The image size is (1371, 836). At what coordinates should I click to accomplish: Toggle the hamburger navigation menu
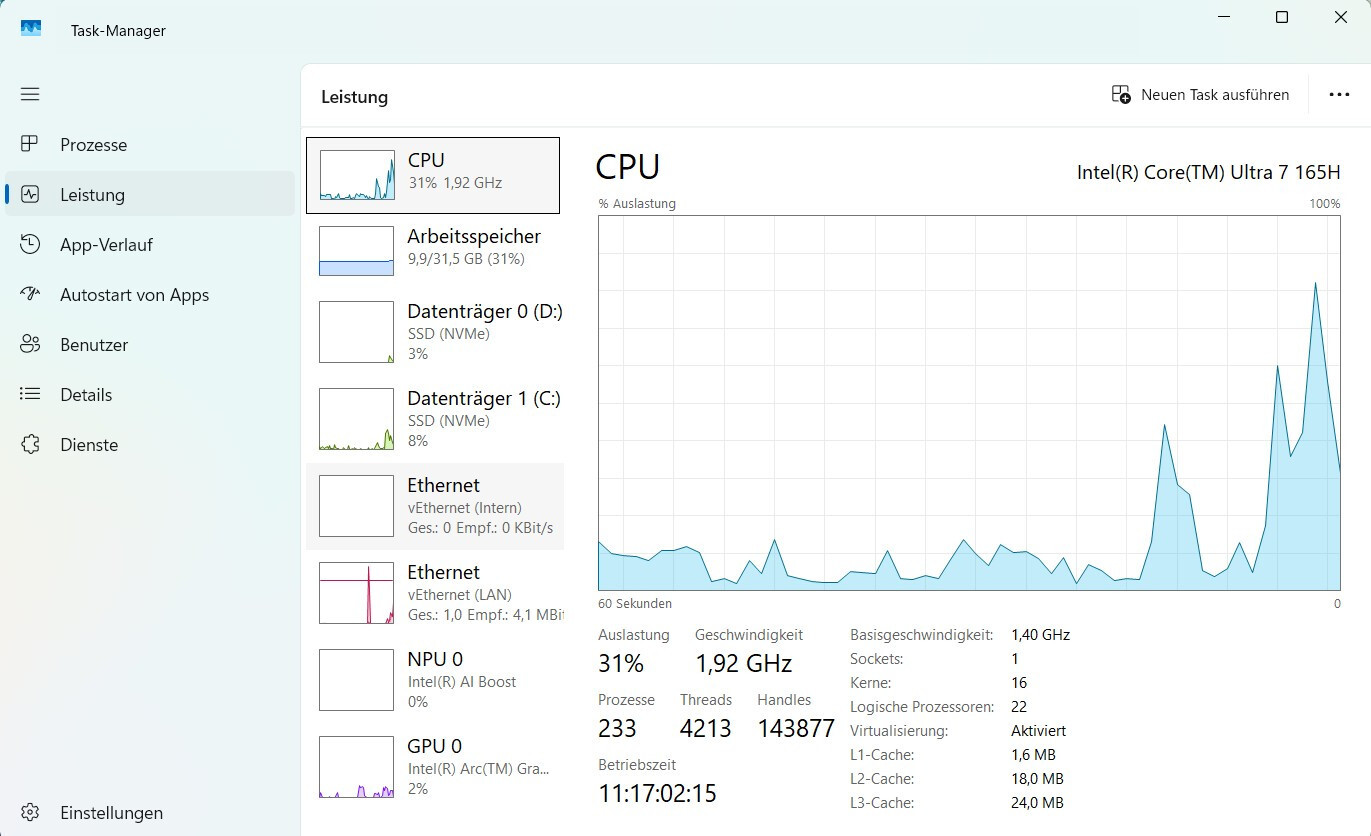click(30, 94)
